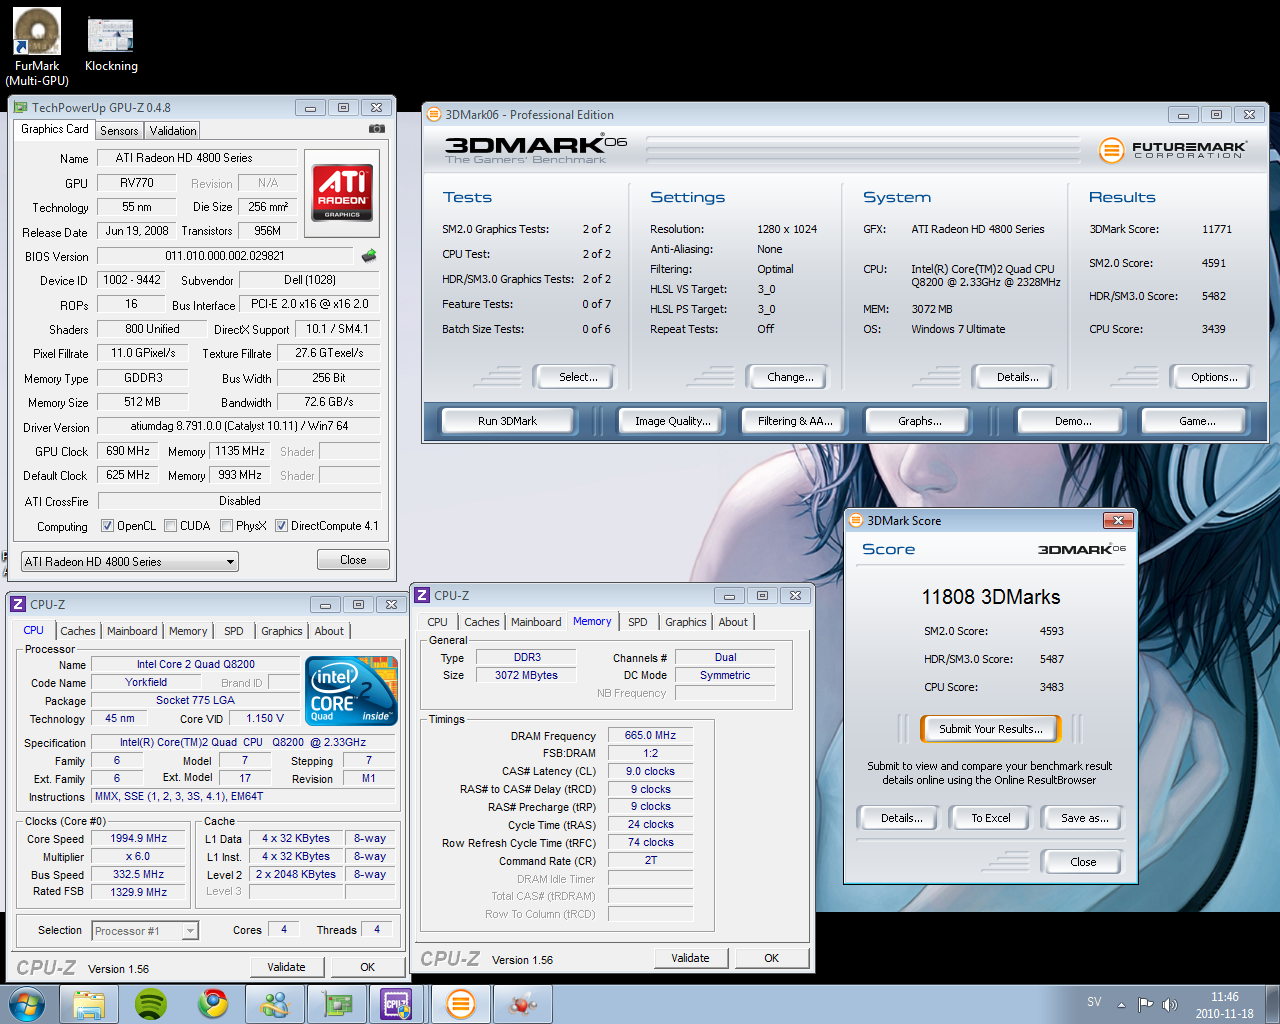Show hidden system tray icons
Viewport: 1280px width, 1024px height.
point(1121,1004)
